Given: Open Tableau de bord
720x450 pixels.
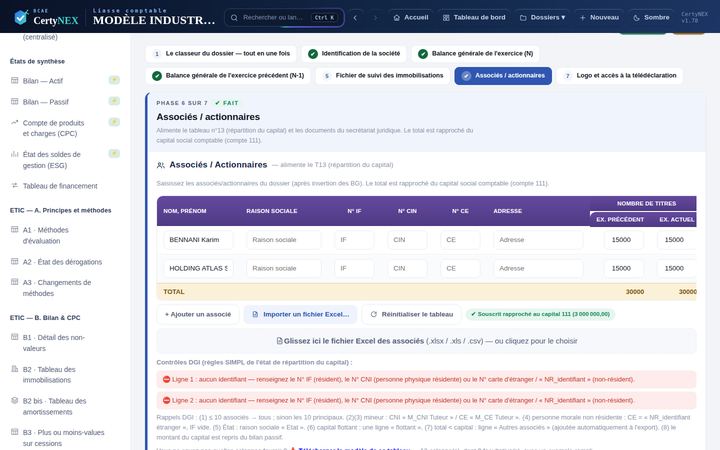Looking at the screenshot, I should [x=474, y=17].
